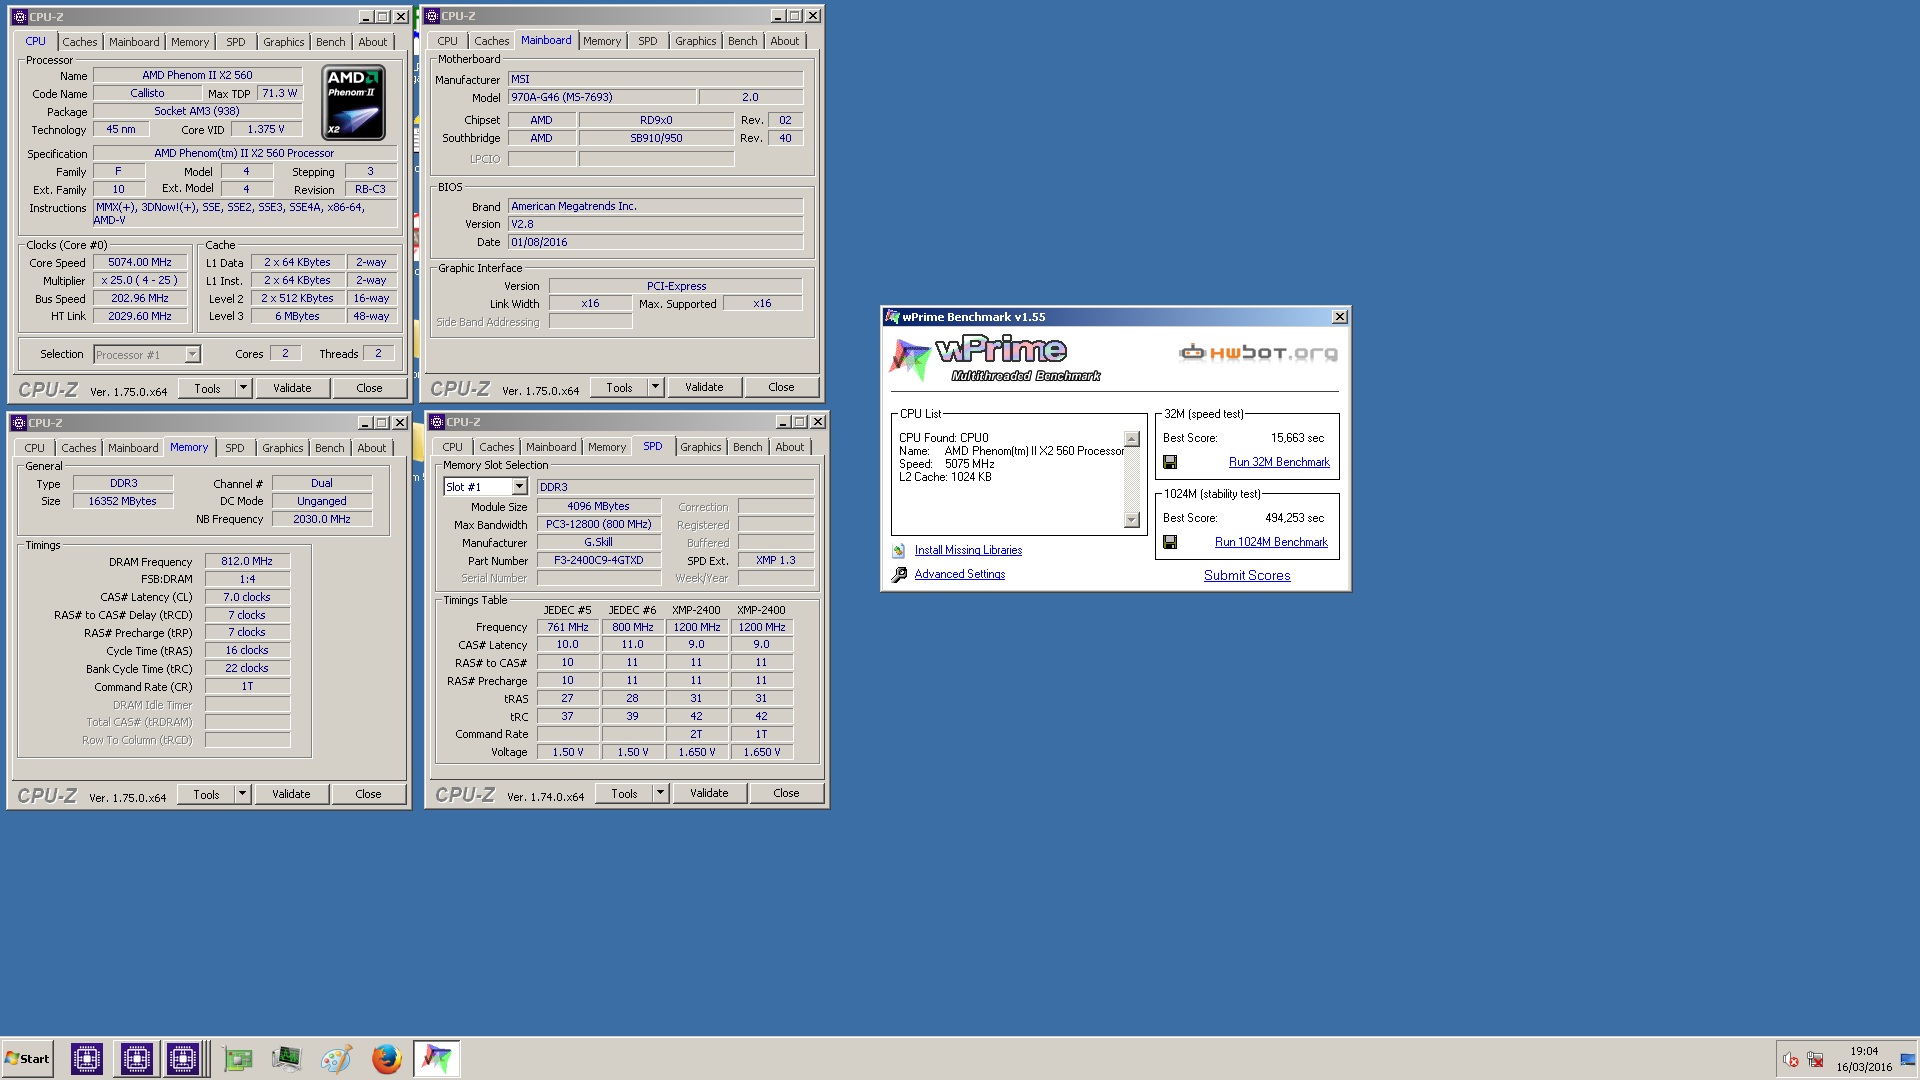1920x1080 pixels.
Task: Click scroll-up arrow in wPrime CPU List
Action: pos(1132,439)
